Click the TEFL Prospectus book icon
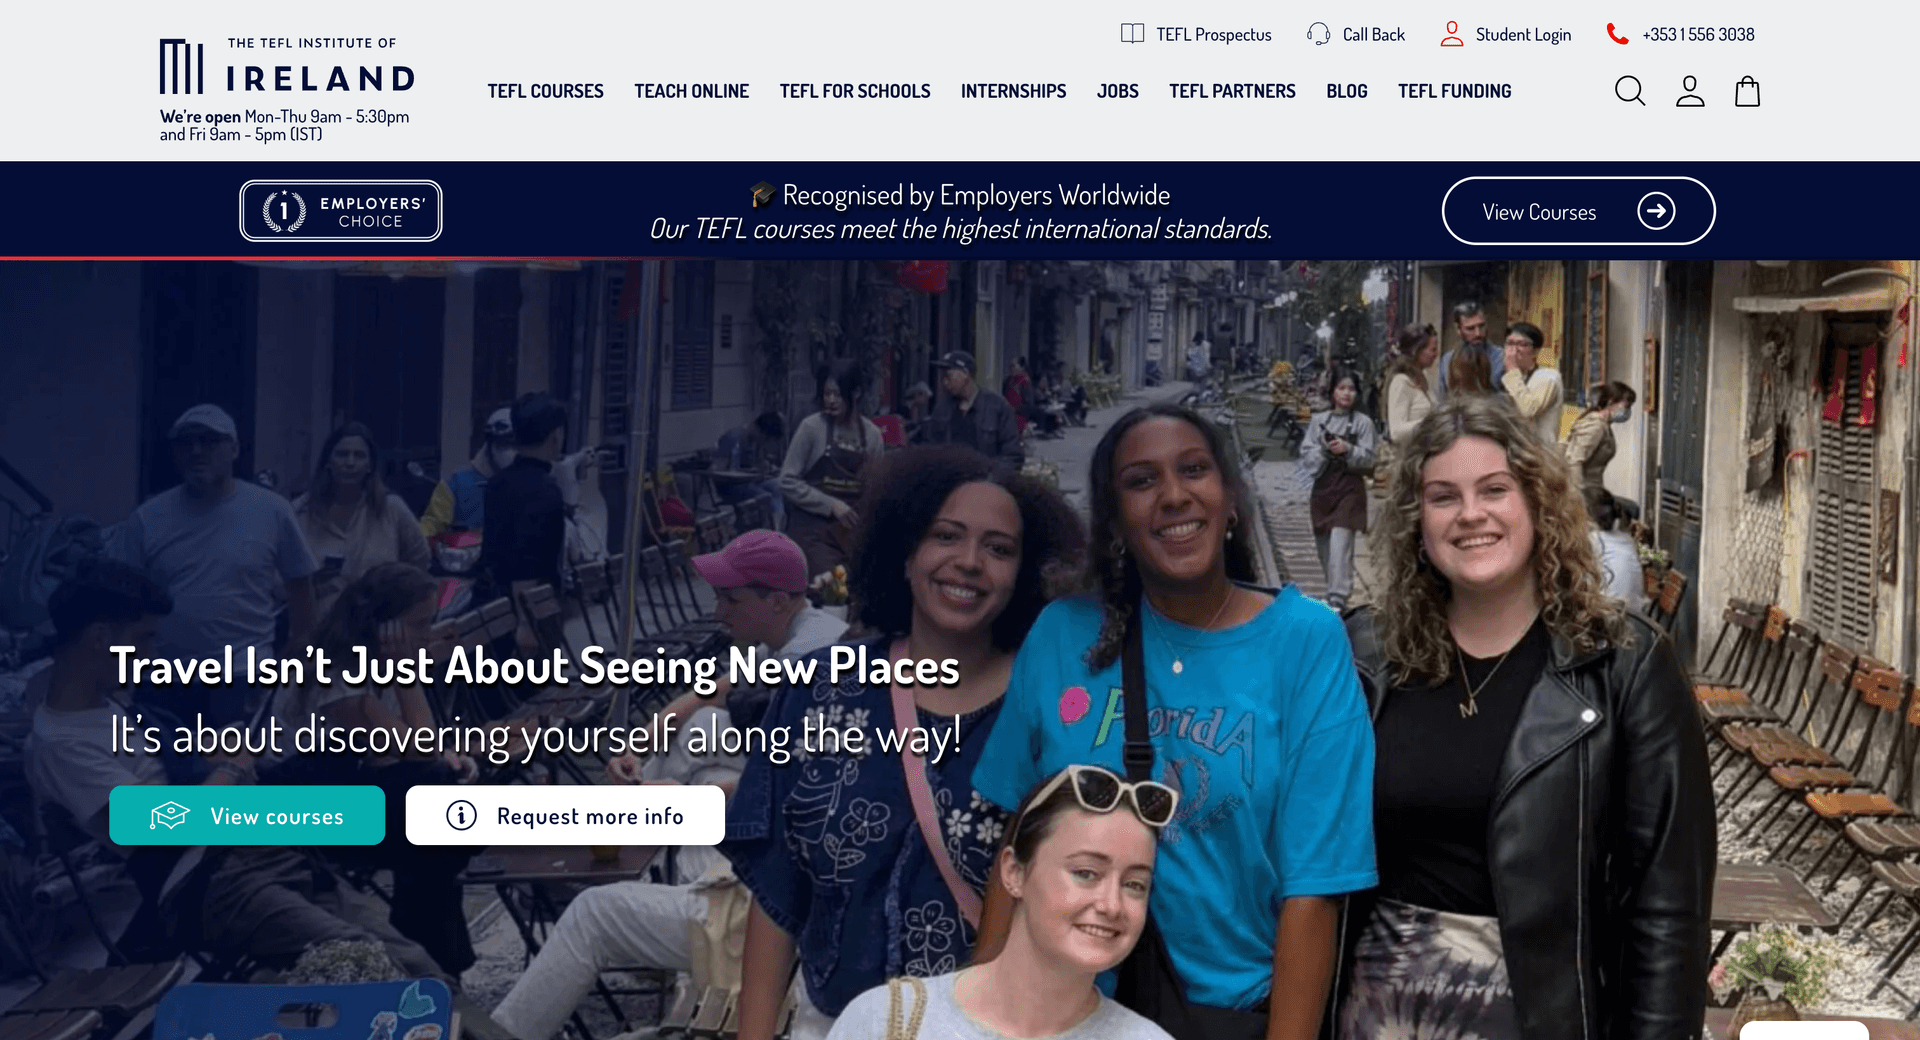The image size is (1920, 1040). (1132, 34)
